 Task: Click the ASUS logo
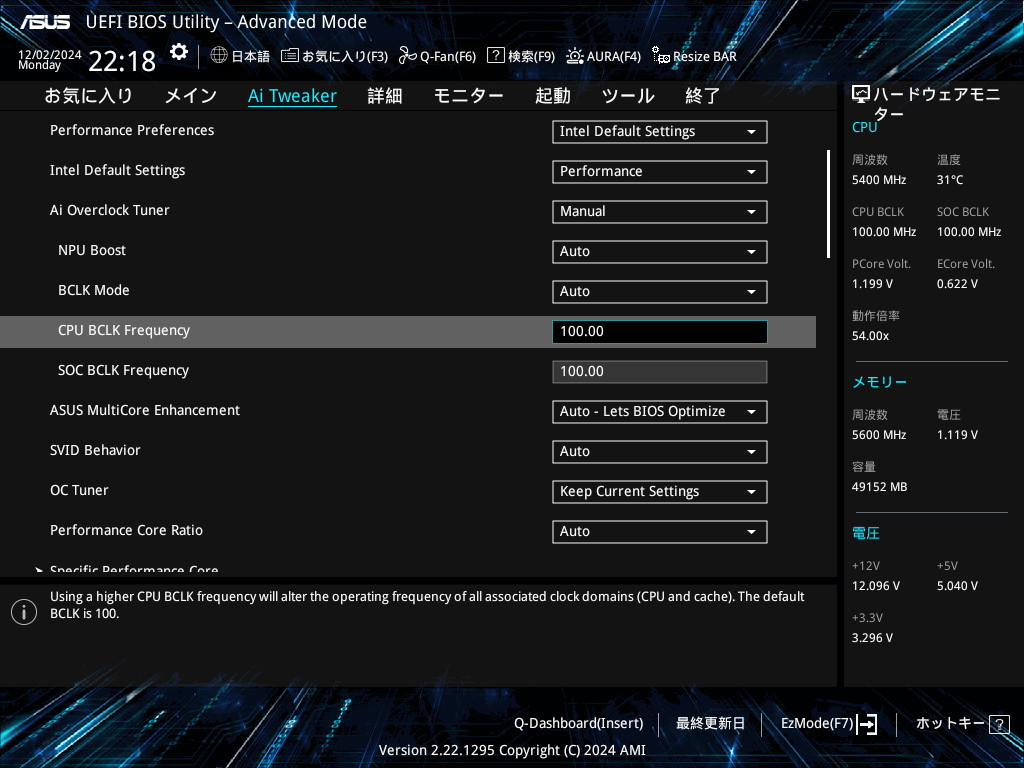point(44,22)
